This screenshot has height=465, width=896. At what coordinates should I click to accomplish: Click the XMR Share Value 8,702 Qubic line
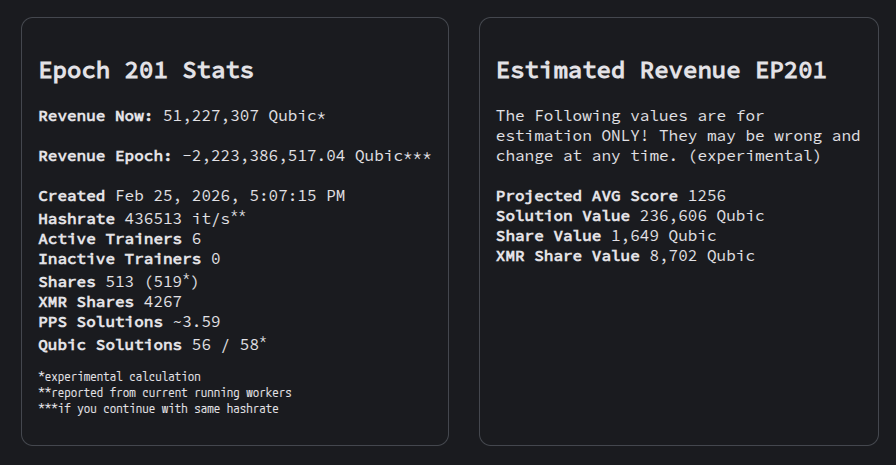tap(625, 256)
